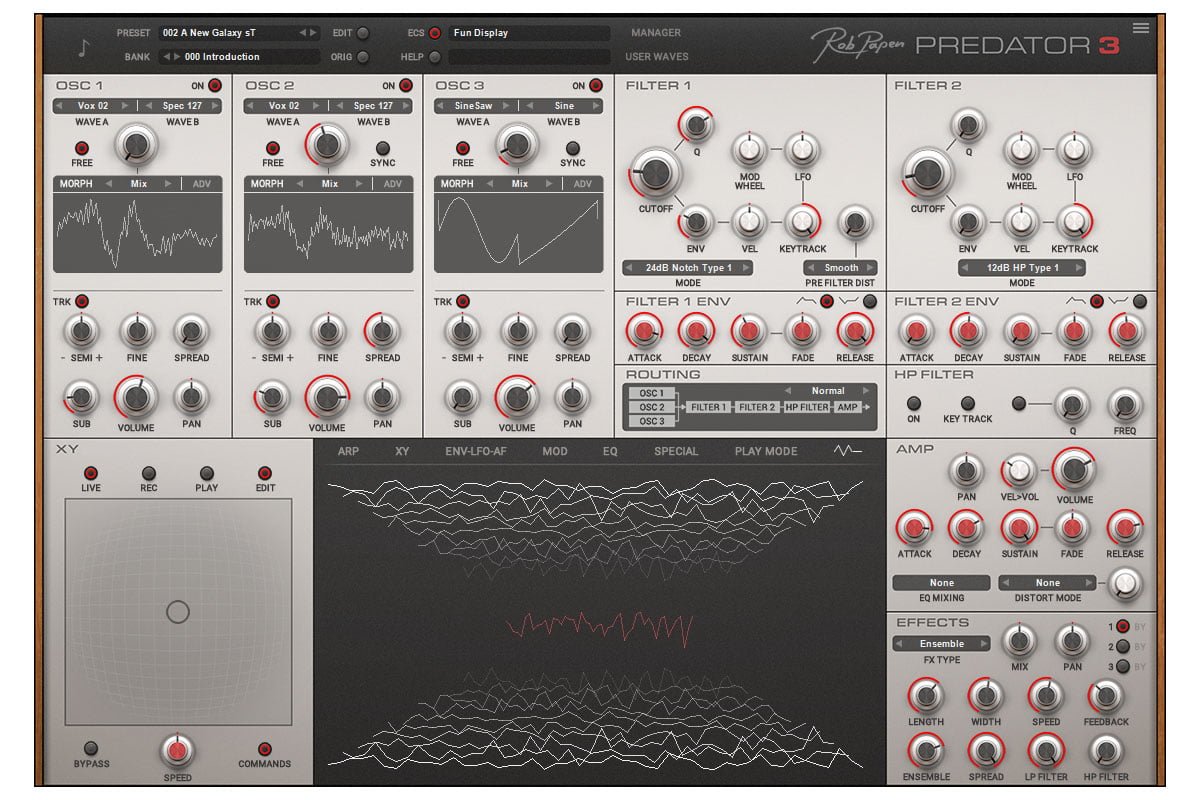Viewport: 1200px width, 800px height.
Task: Open USER WAVES
Action: click(x=657, y=57)
